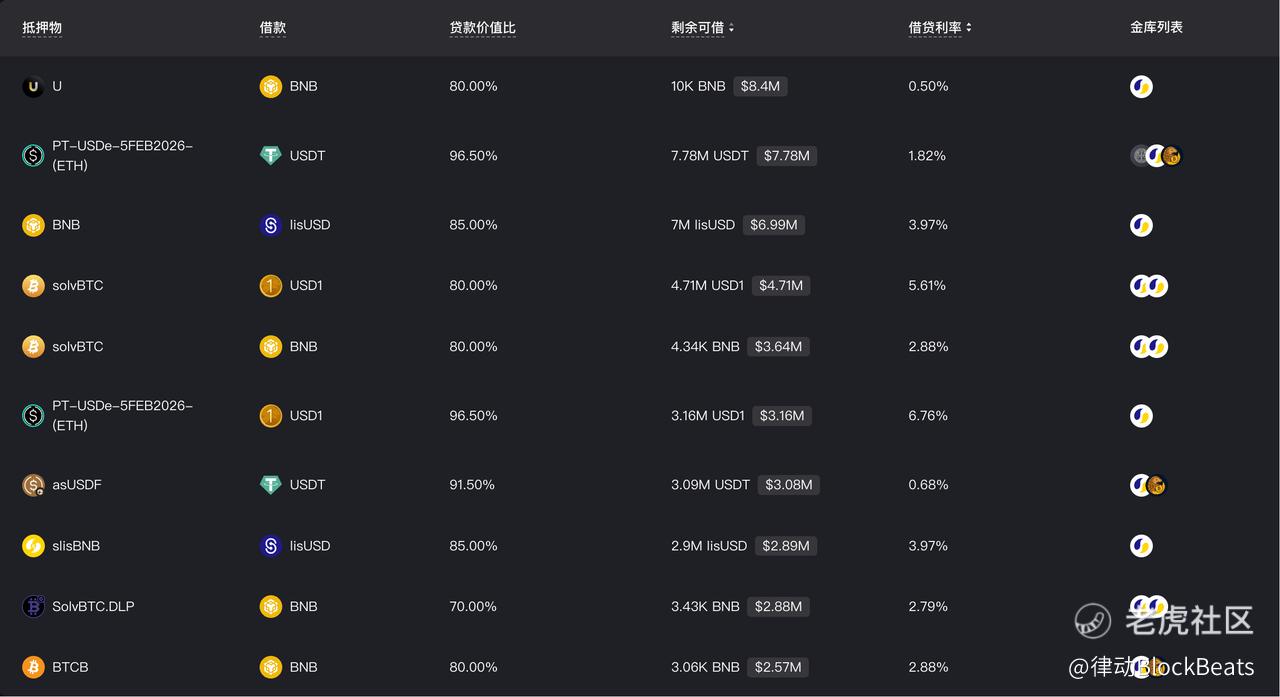Click the 抵押物 column header

click(x=42, y=28)
